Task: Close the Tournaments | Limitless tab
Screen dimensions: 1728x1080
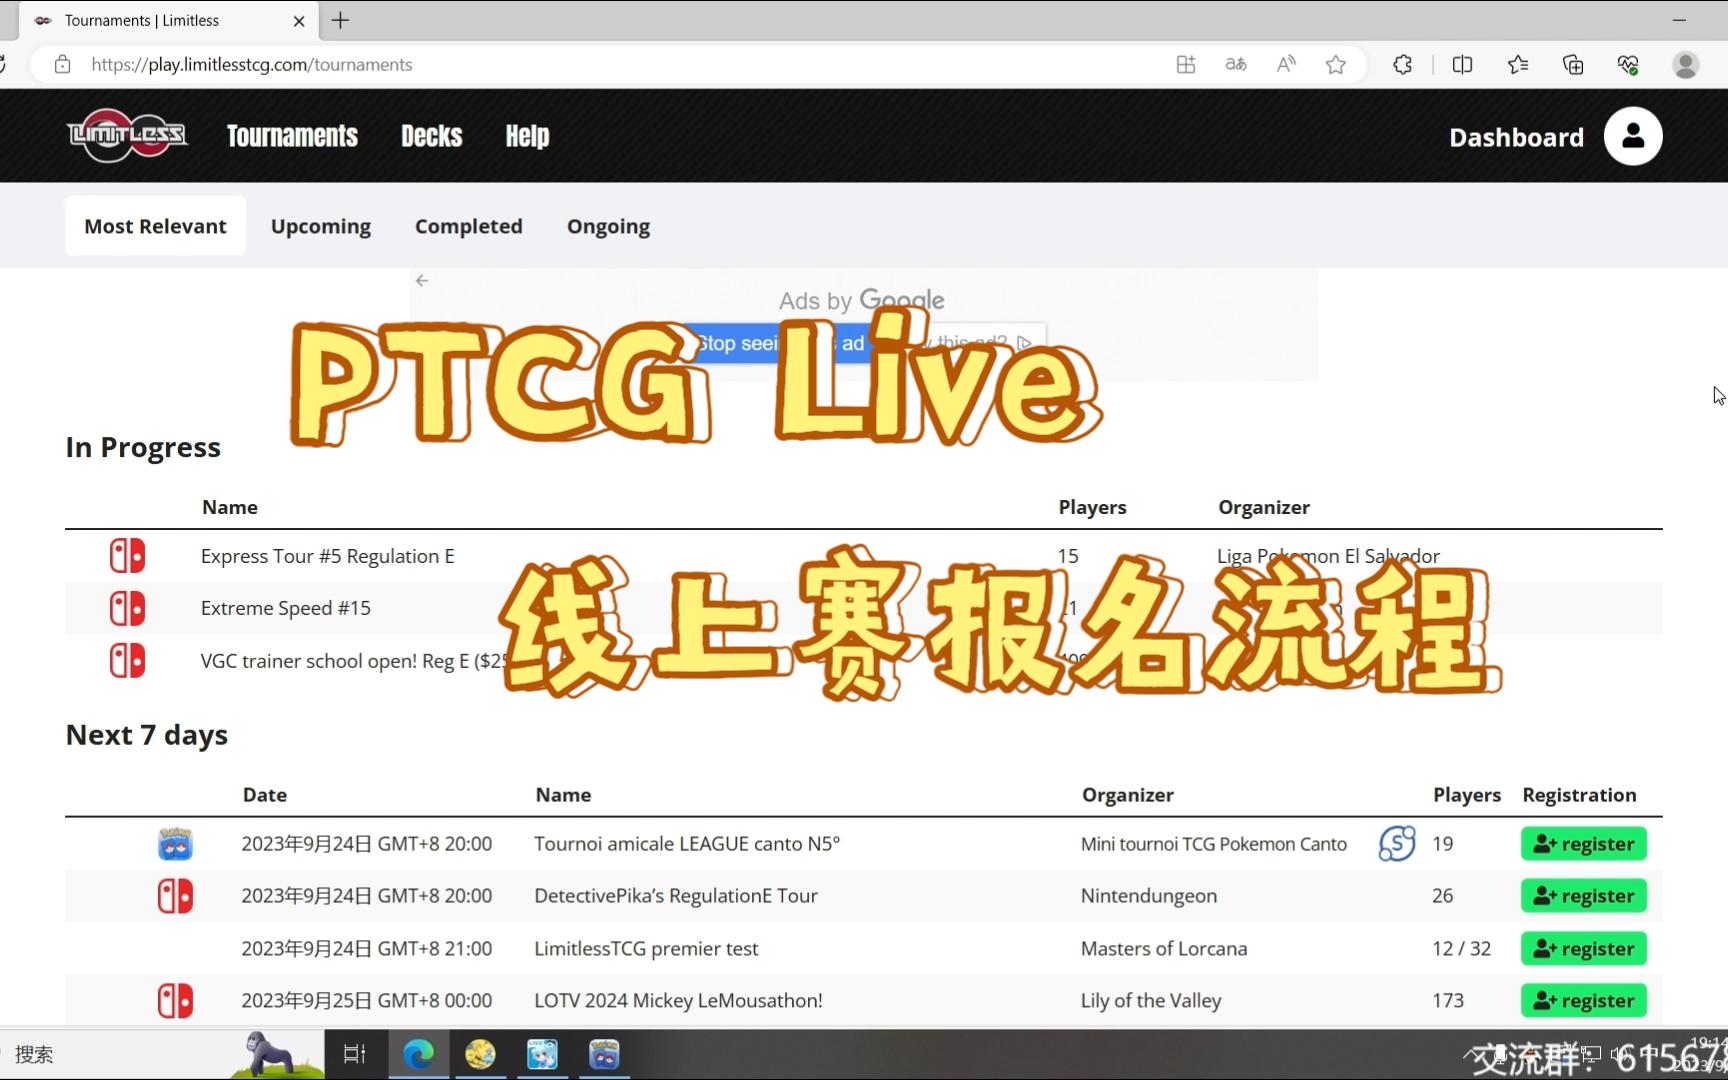Action: click(x=299, y=21)
